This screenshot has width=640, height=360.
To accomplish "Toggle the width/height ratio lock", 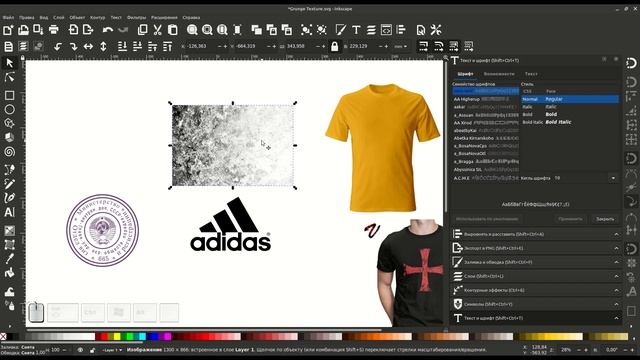I will [x=335, y=47].
